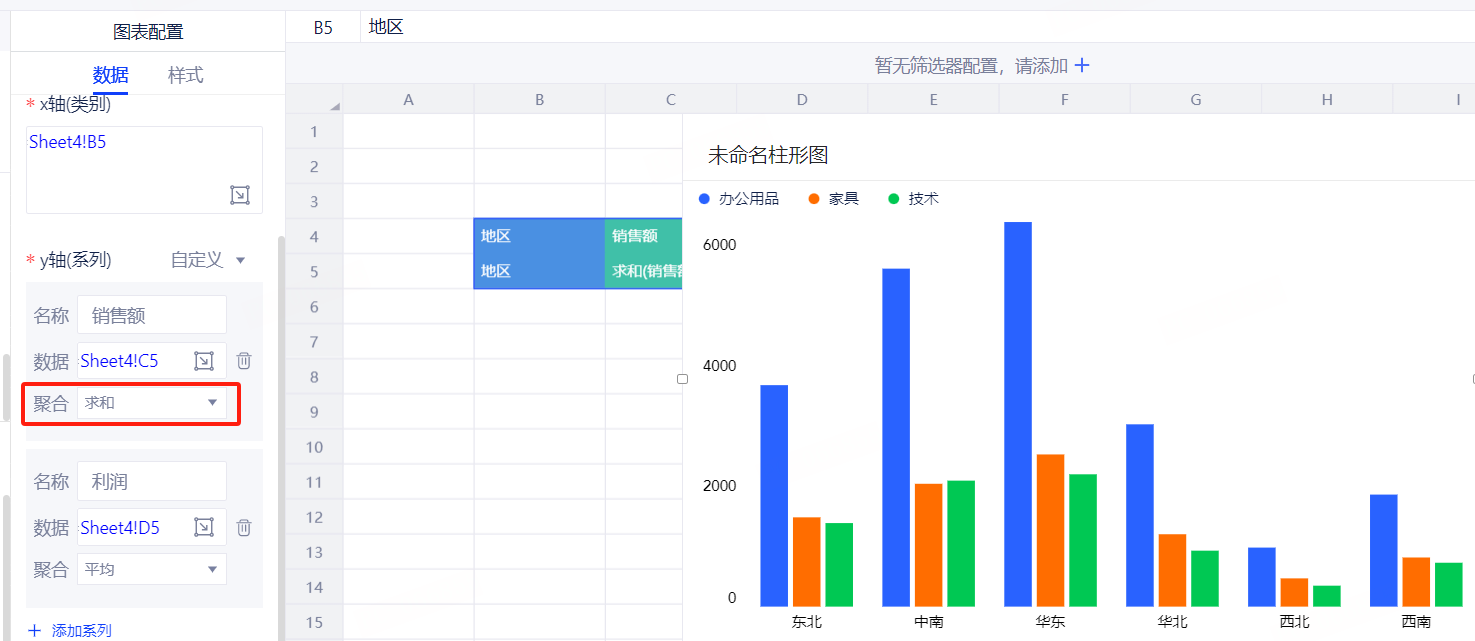Viewport: 1475px width, 641px height.
Task: Expand the 自定义 y-axis mode dropdown
Action: pos(208,260)
